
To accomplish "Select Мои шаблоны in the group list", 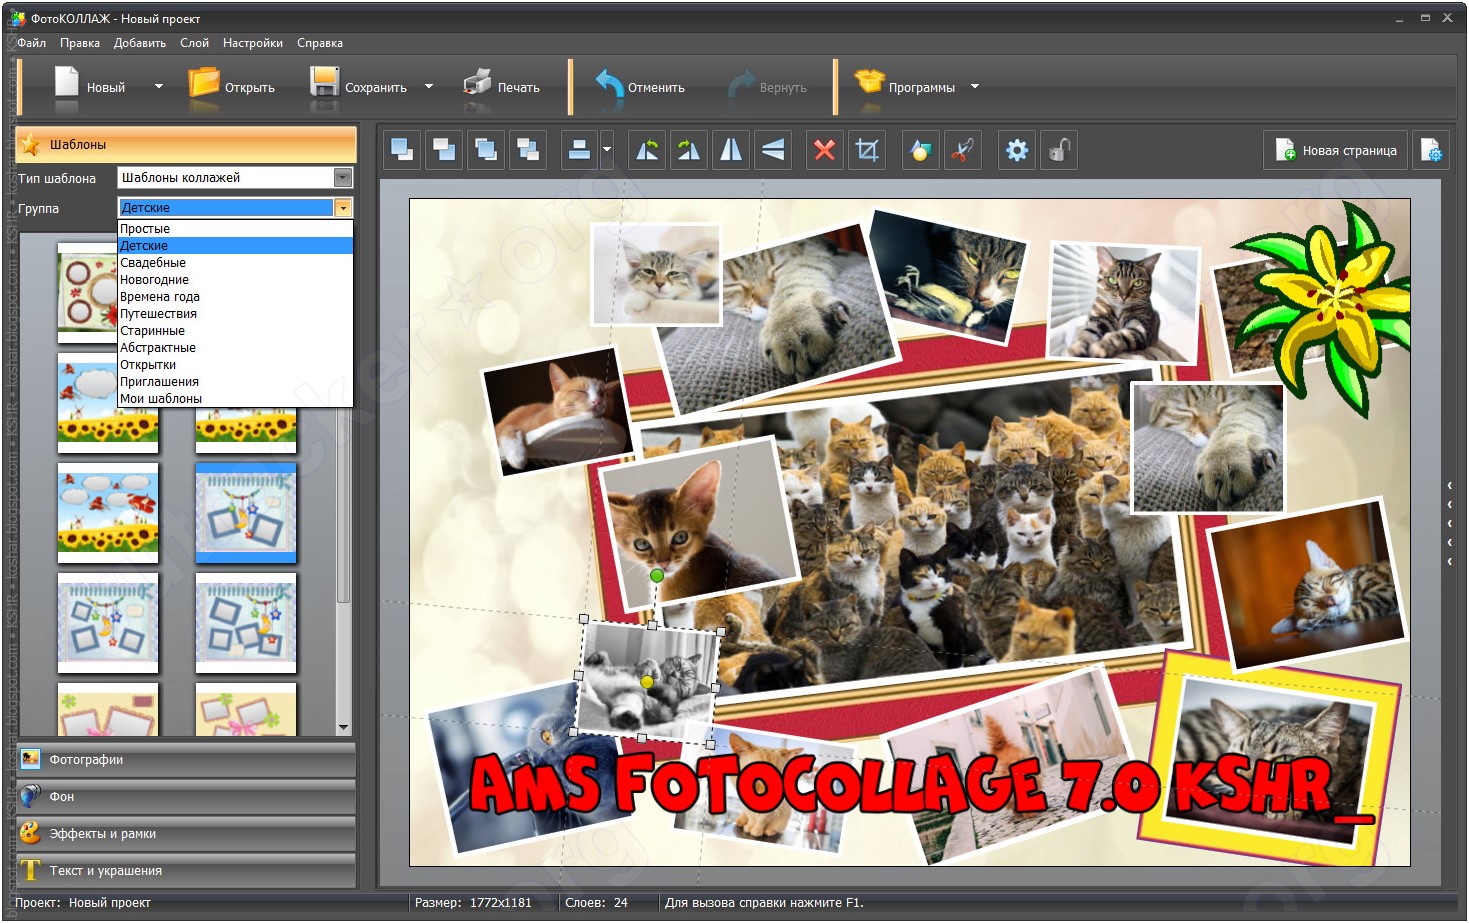I will click(236, 399).
